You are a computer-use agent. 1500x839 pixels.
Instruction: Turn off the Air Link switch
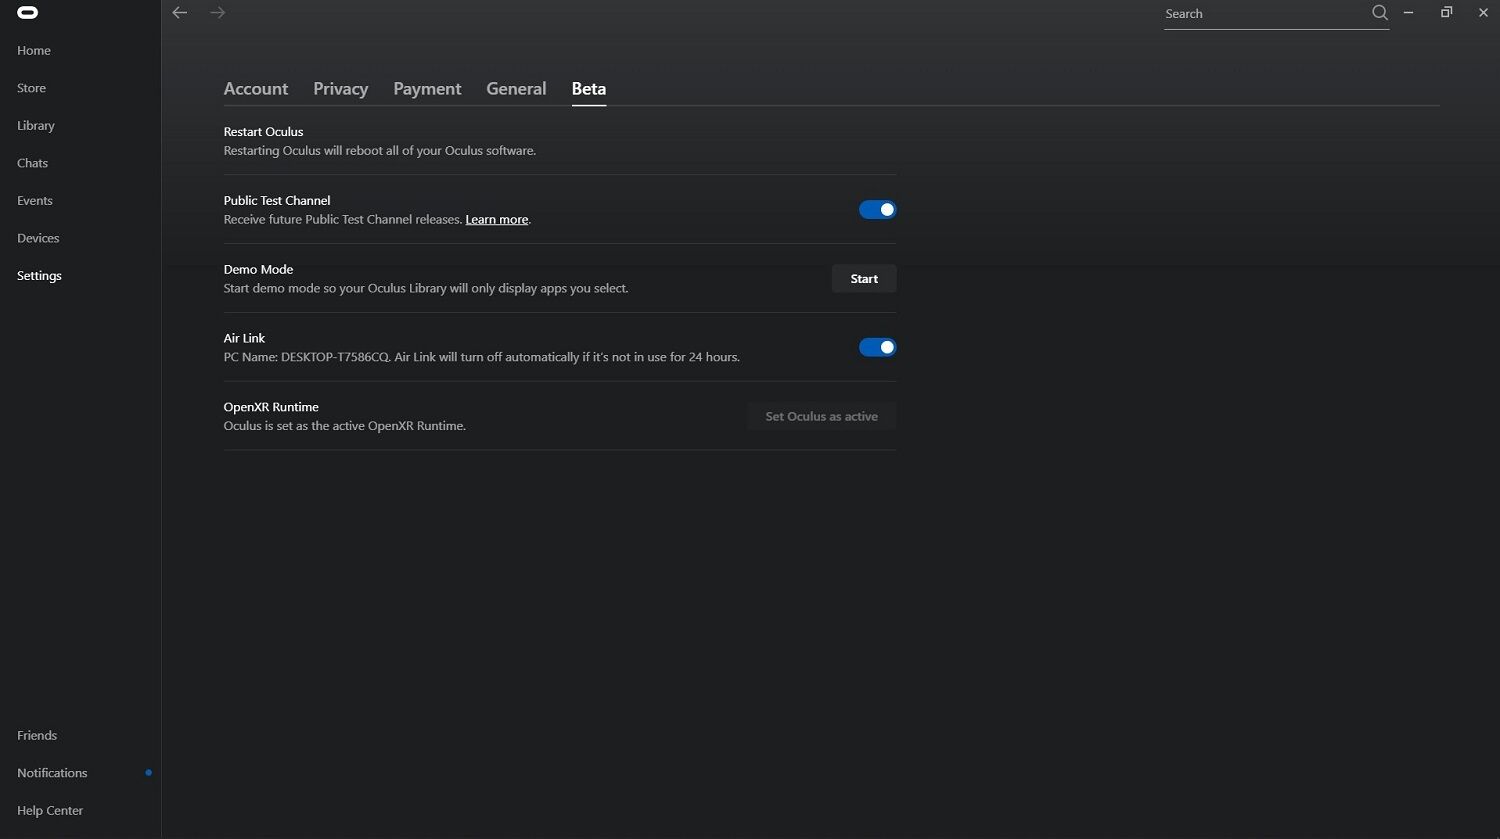[x=877, y=347]
